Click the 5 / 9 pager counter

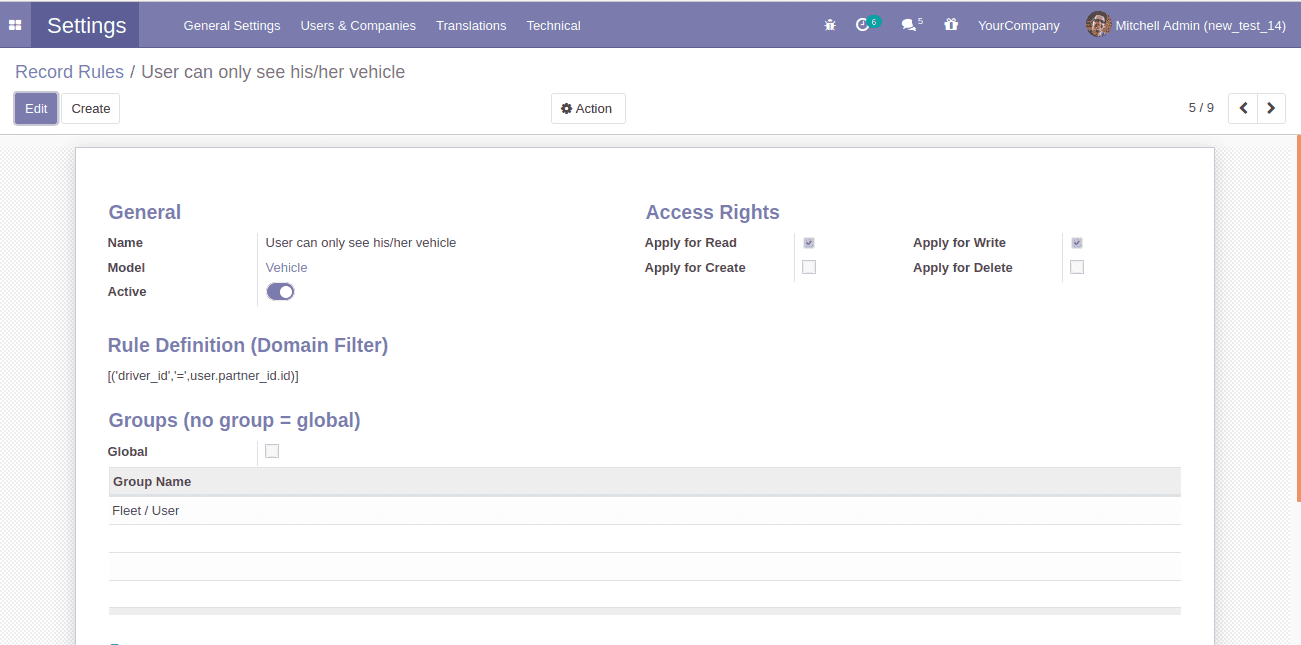coord(1201,108)
